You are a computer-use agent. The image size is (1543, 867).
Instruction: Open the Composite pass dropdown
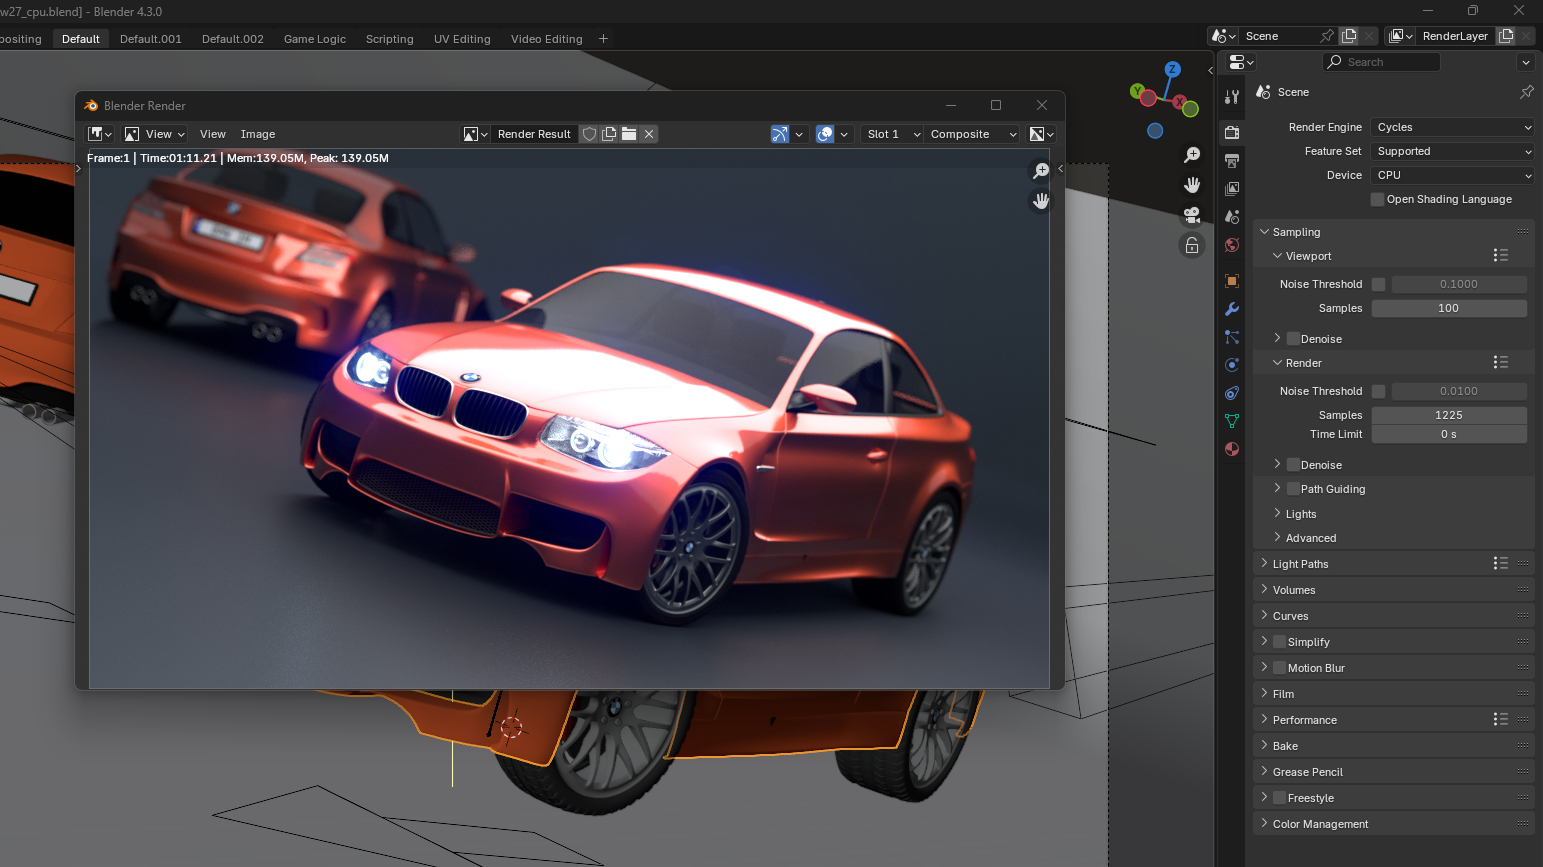coord(971,134)
